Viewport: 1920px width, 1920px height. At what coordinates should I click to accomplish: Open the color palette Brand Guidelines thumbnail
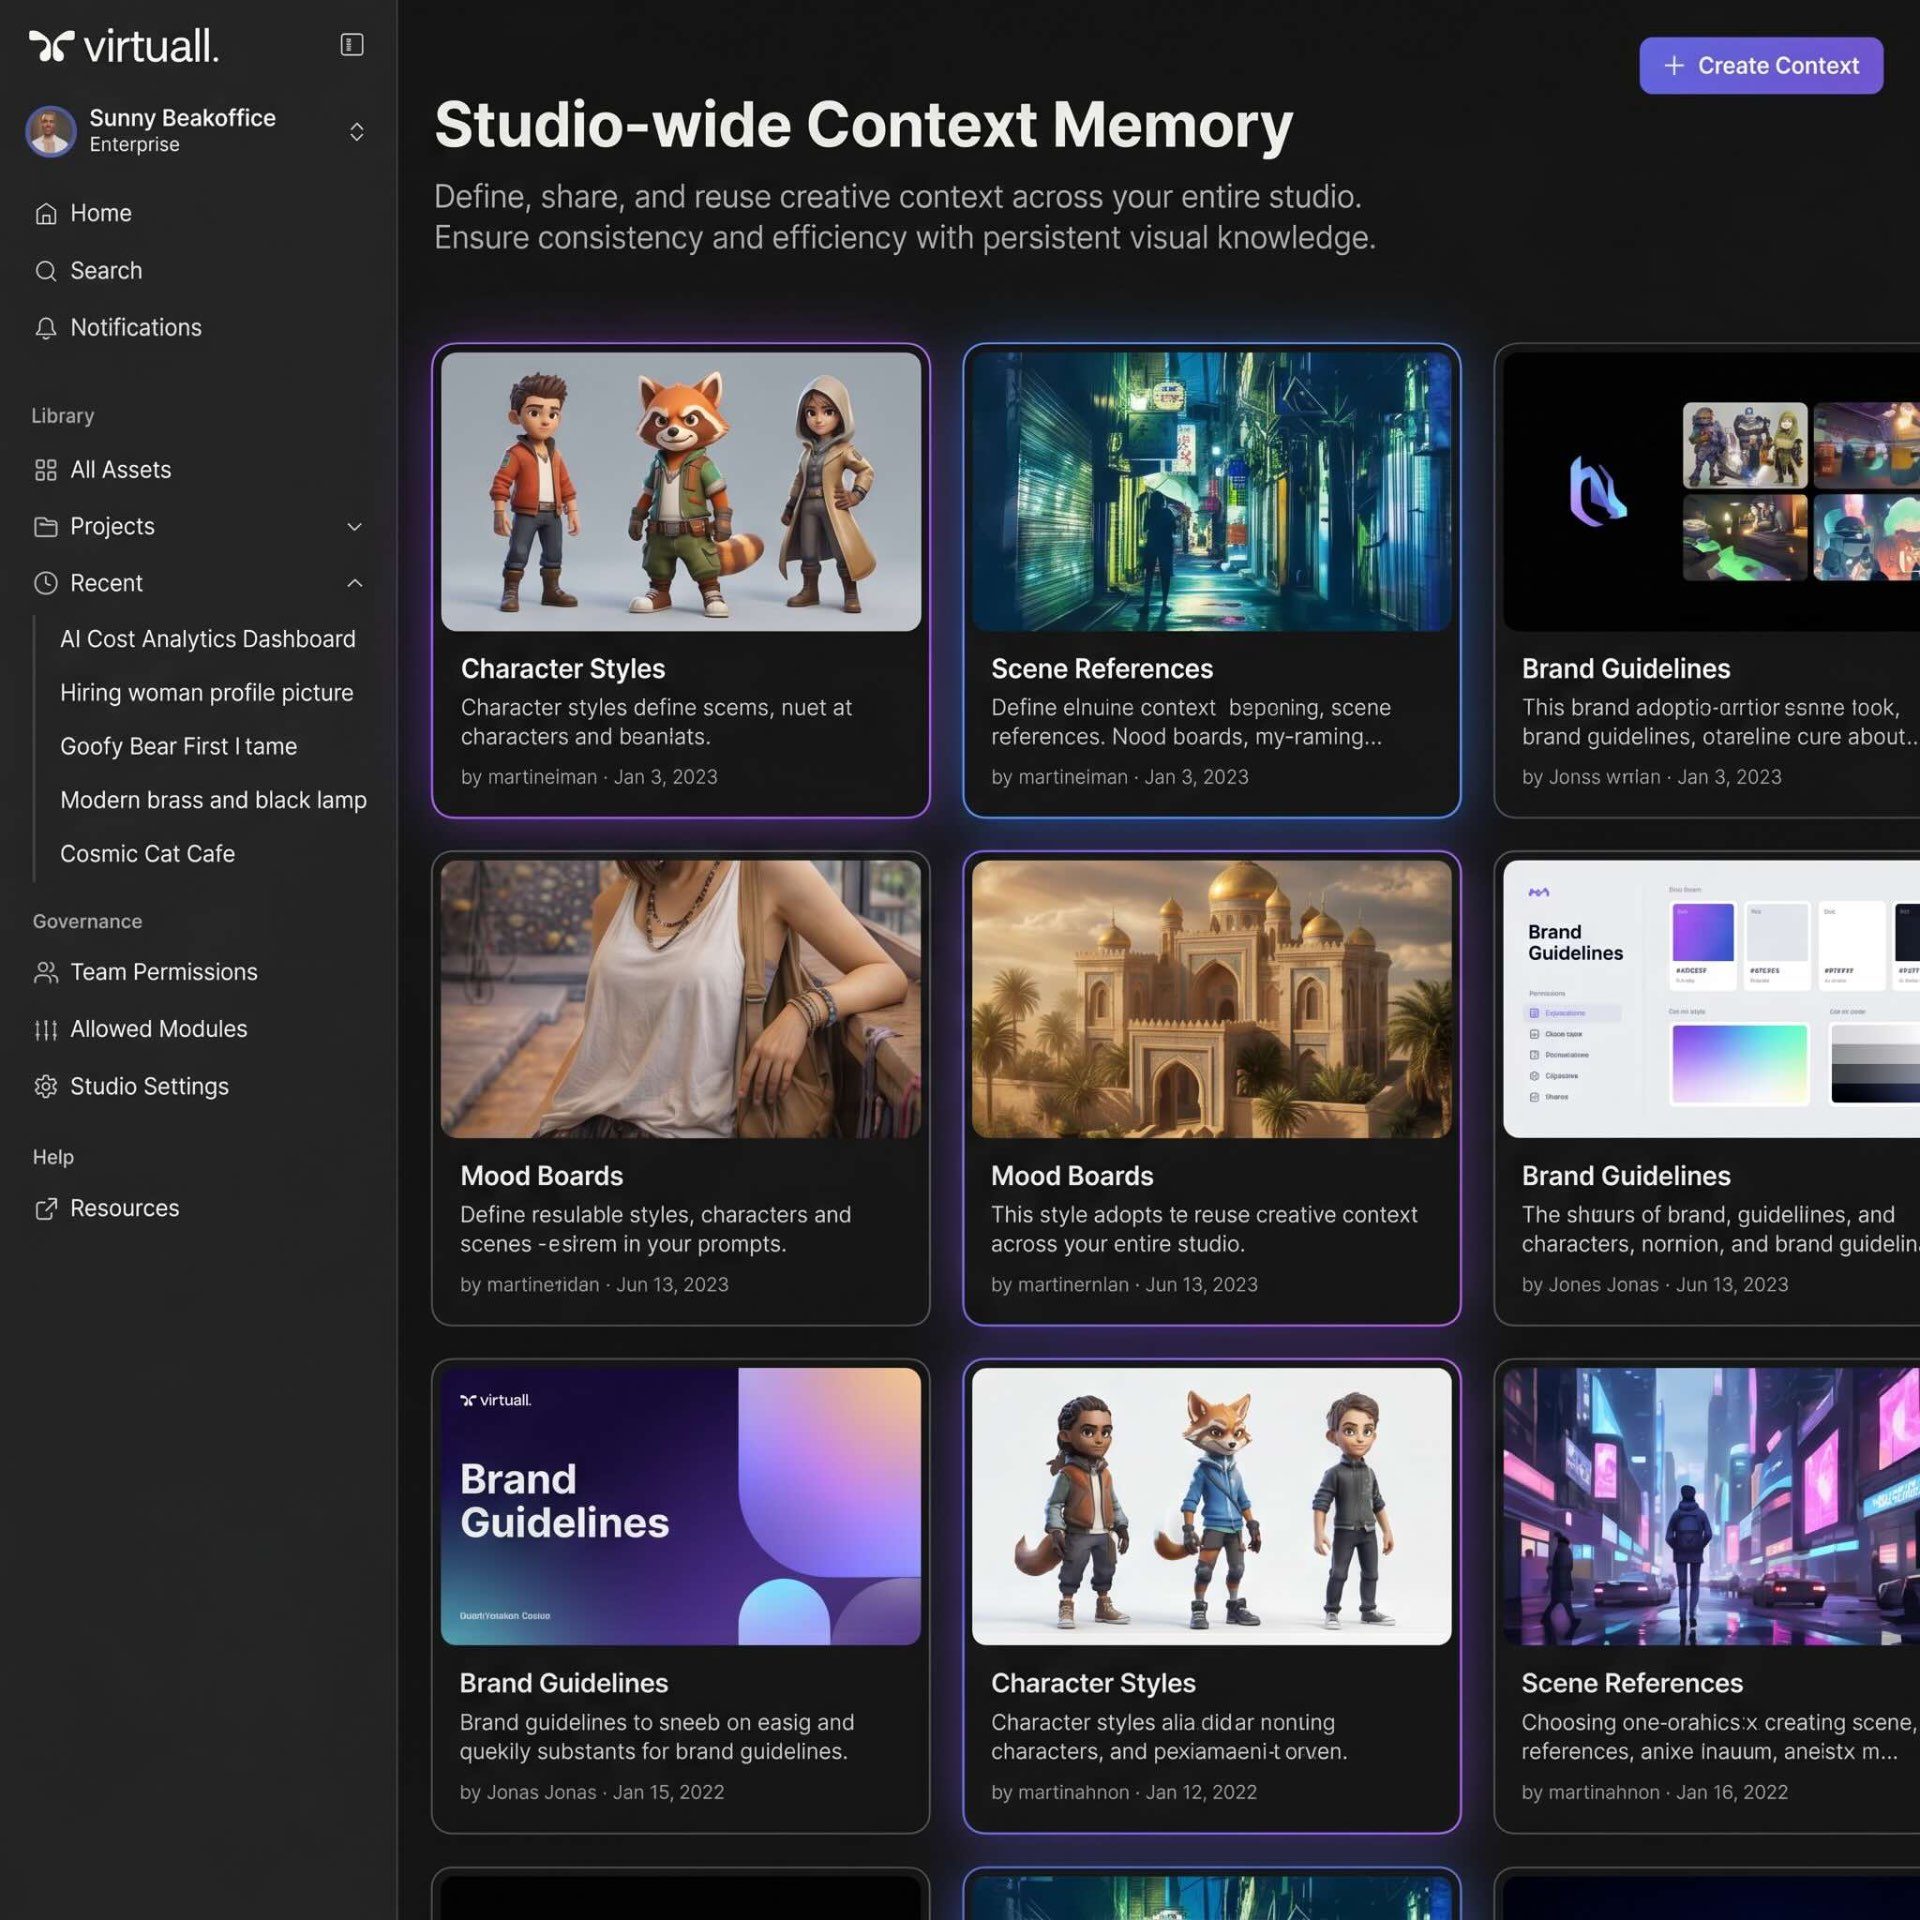1711,999
